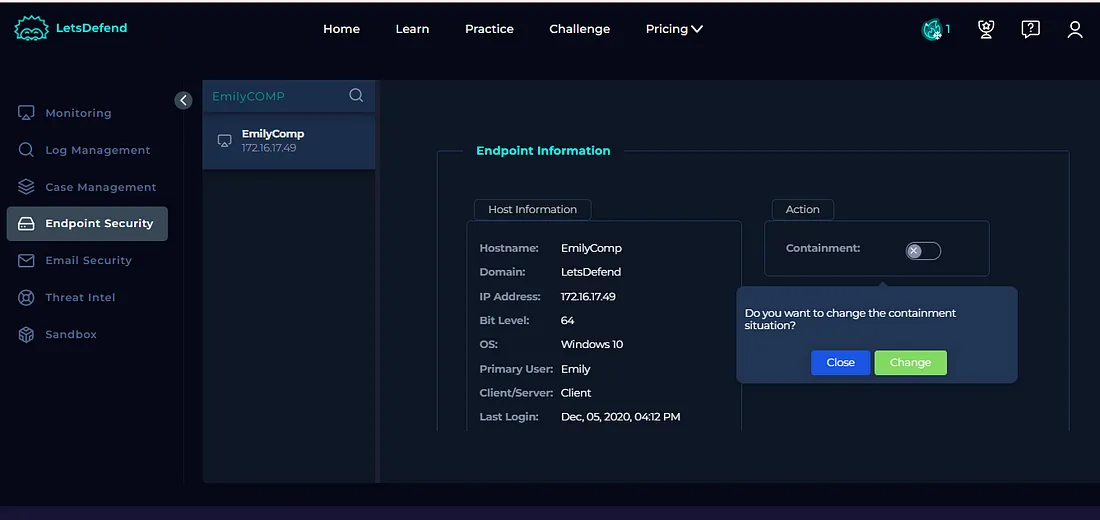The height and width of the screenshot is (520, 1100).
Task: Click the monitor icon beside EmilyComp
Action: [x=224, y=140]
